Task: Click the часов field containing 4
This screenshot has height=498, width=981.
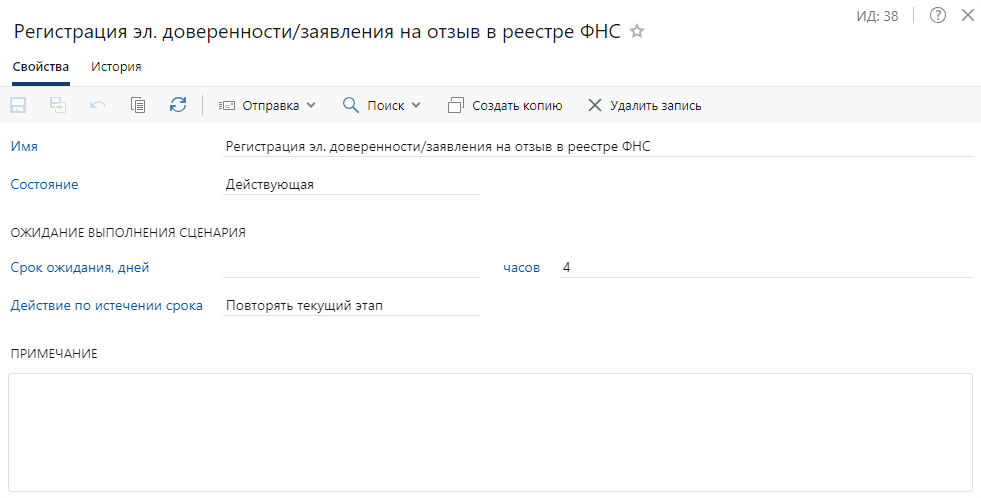Action: click(x=765, y=267)
